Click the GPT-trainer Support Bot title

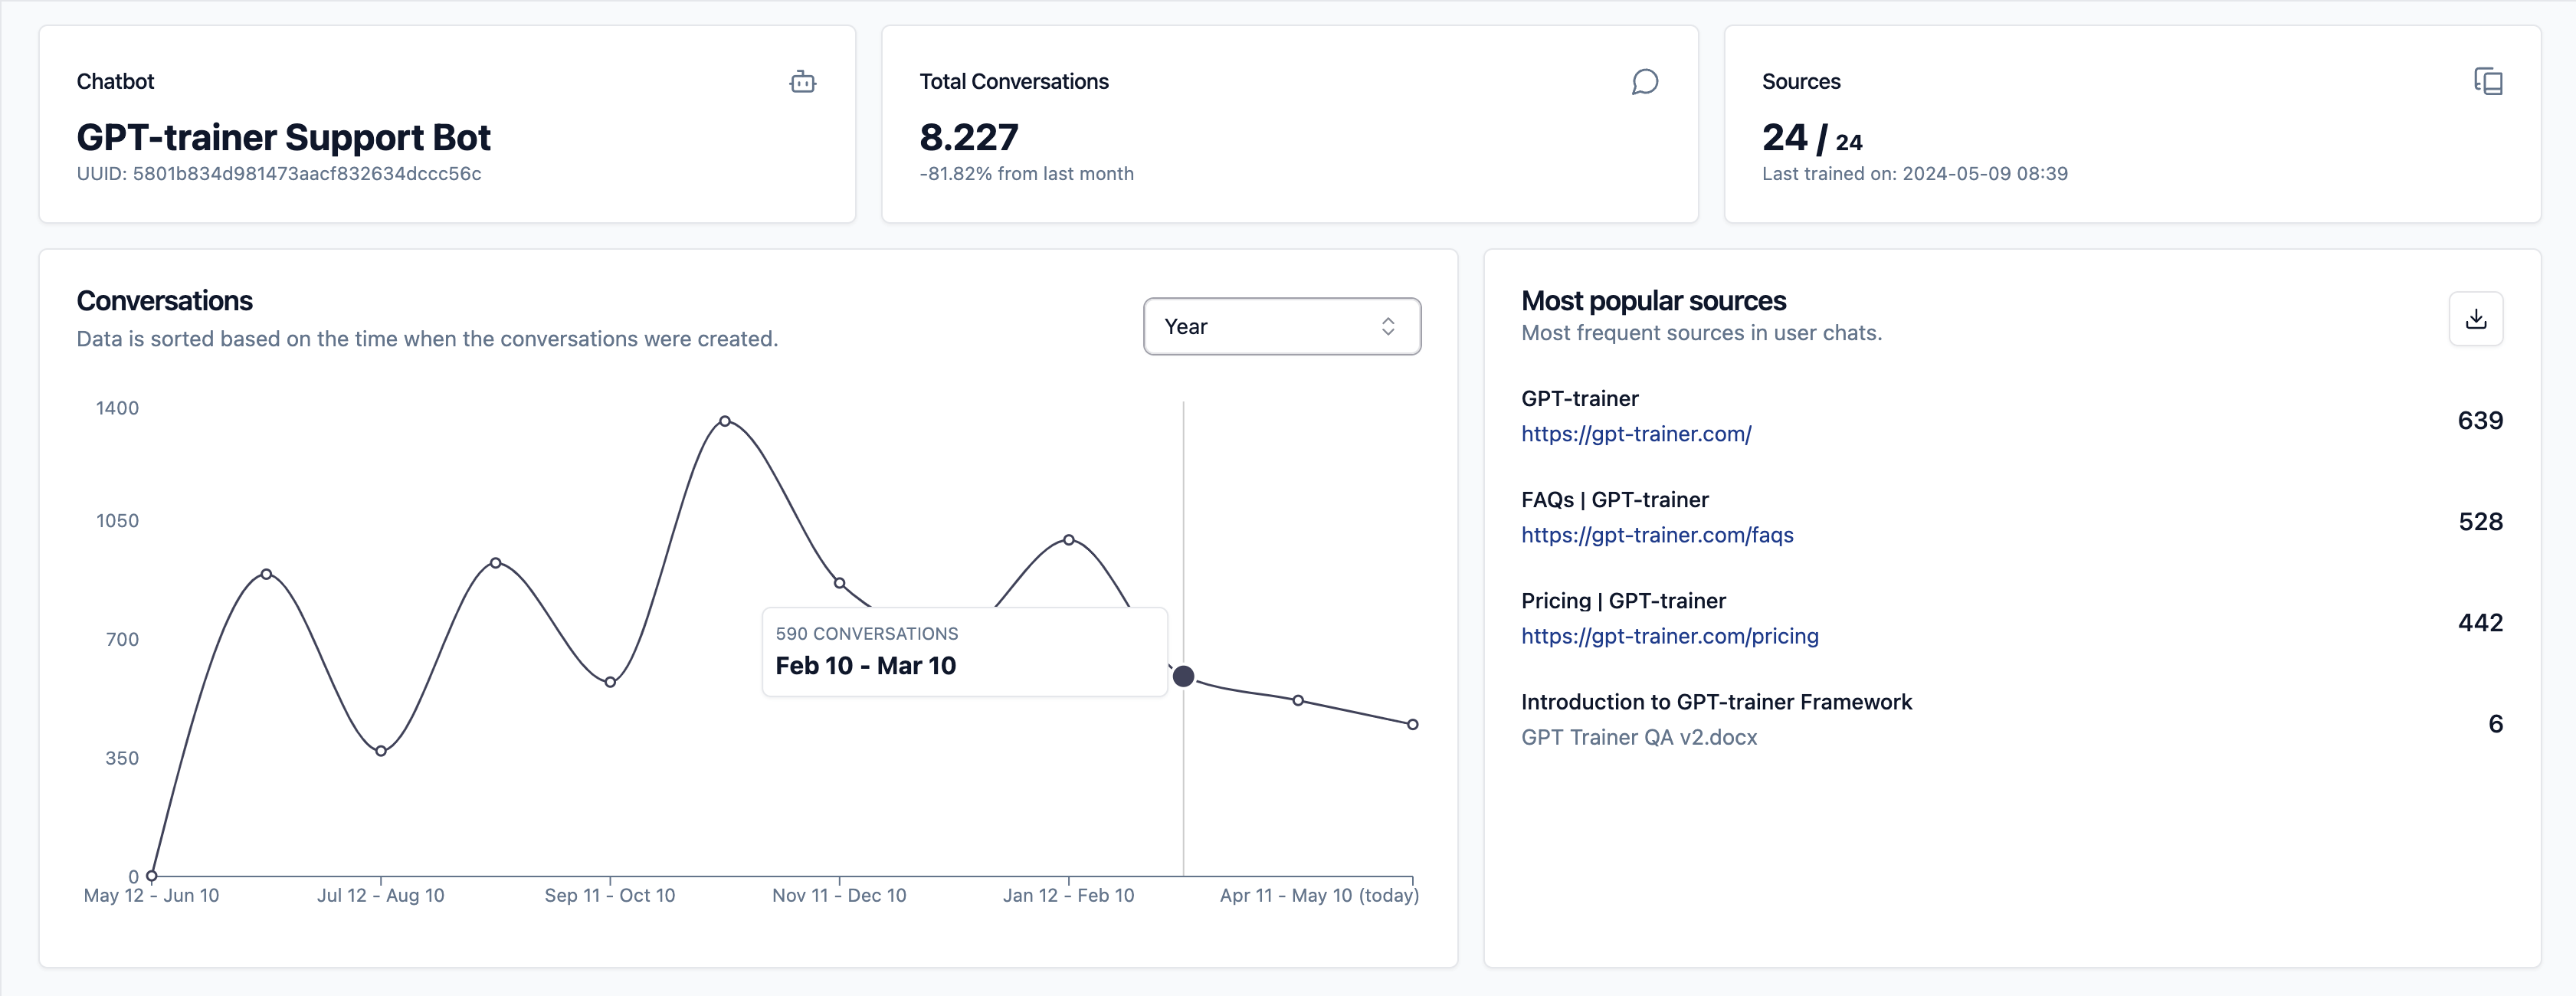(x=283, y=137)
